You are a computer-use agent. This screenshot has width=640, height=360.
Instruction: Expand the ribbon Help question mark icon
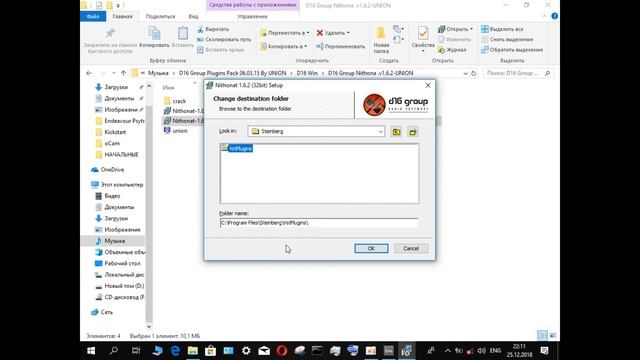[554, 16]
